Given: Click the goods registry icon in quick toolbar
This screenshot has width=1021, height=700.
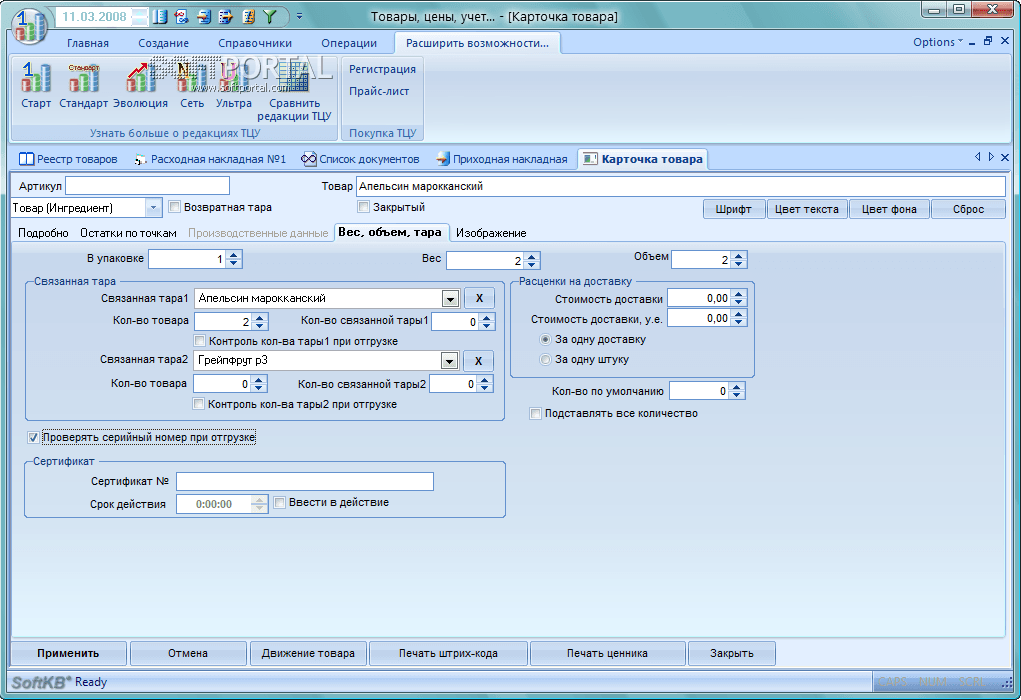Looking at the screenshot, I should pyautogui.click(x=160, y=17).
